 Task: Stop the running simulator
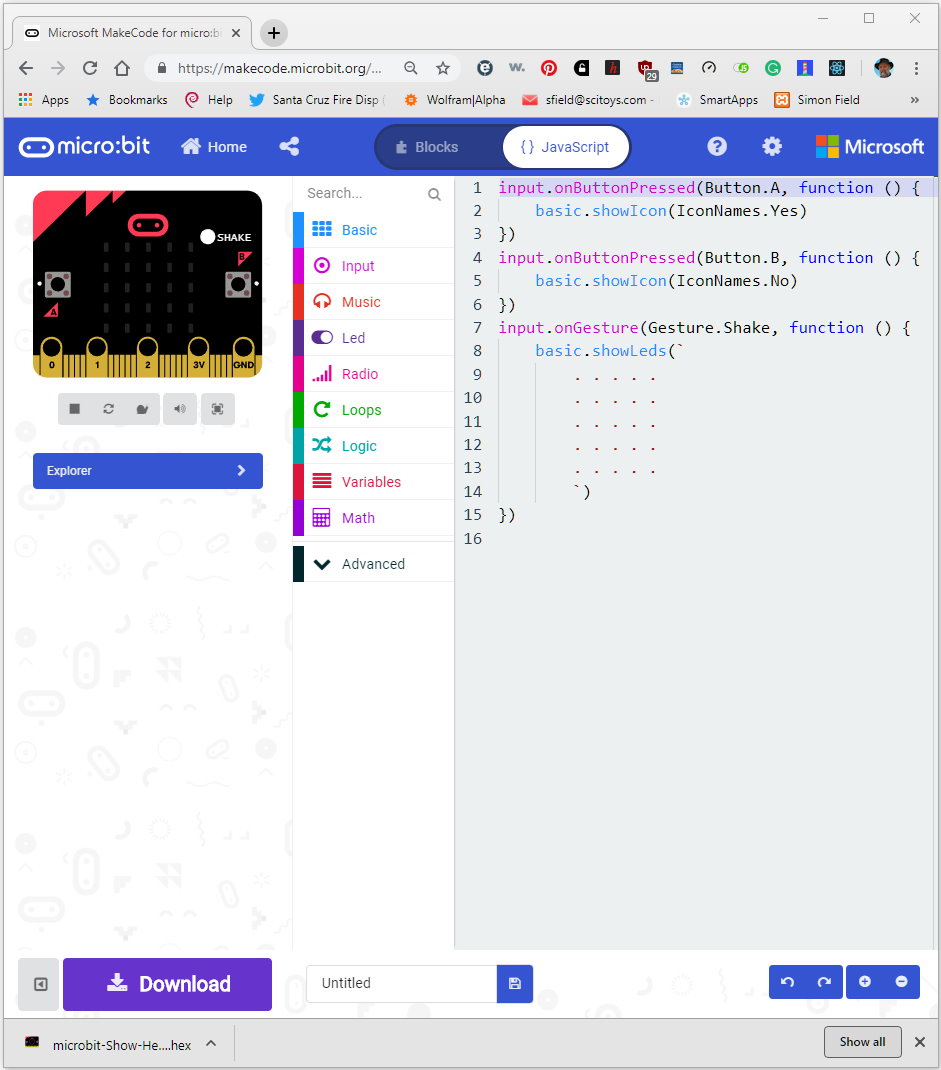pyautogui.click(x=75, y=409)
